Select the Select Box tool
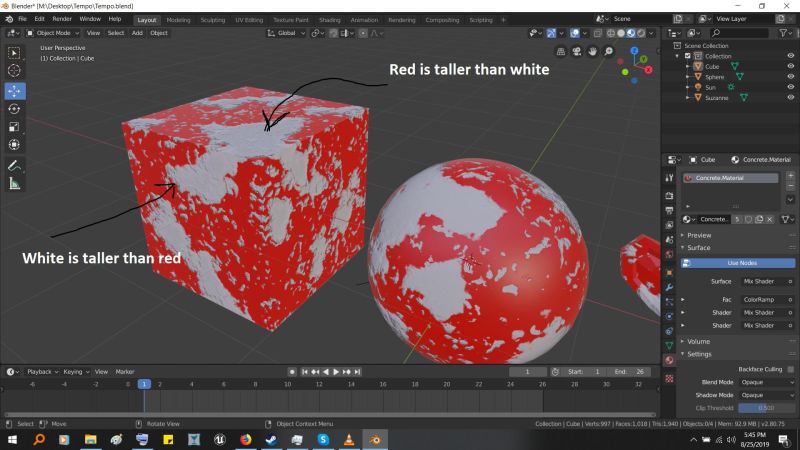 14,53
